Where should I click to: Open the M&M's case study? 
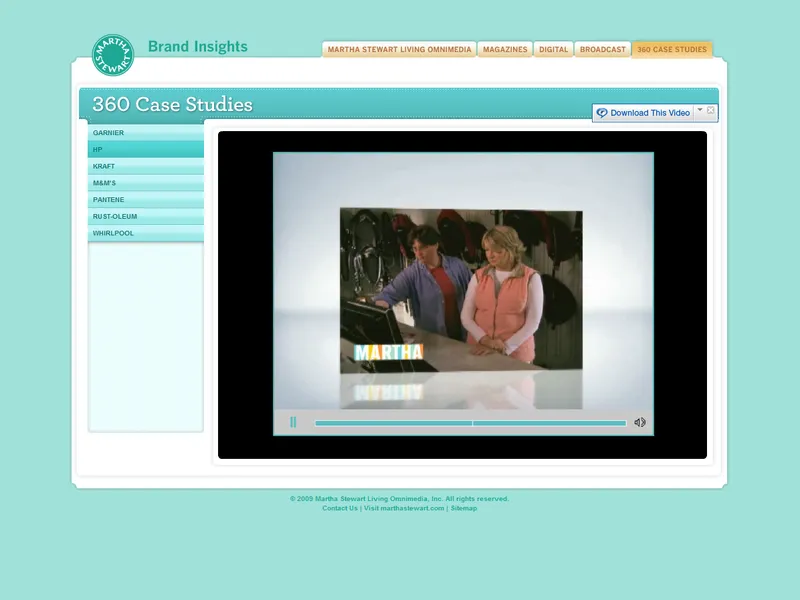click(146, 183)
